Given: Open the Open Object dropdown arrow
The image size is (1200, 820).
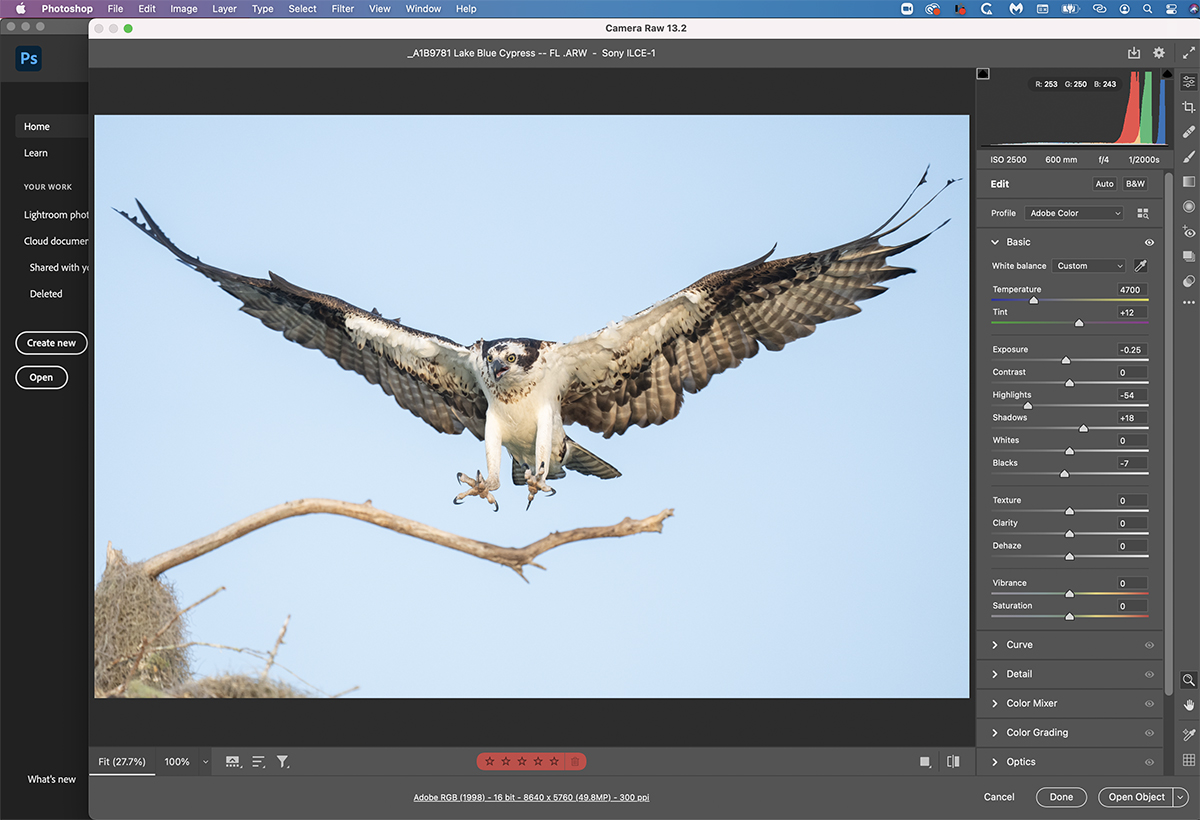Looking at the screenshot, I should [1181, 797].
